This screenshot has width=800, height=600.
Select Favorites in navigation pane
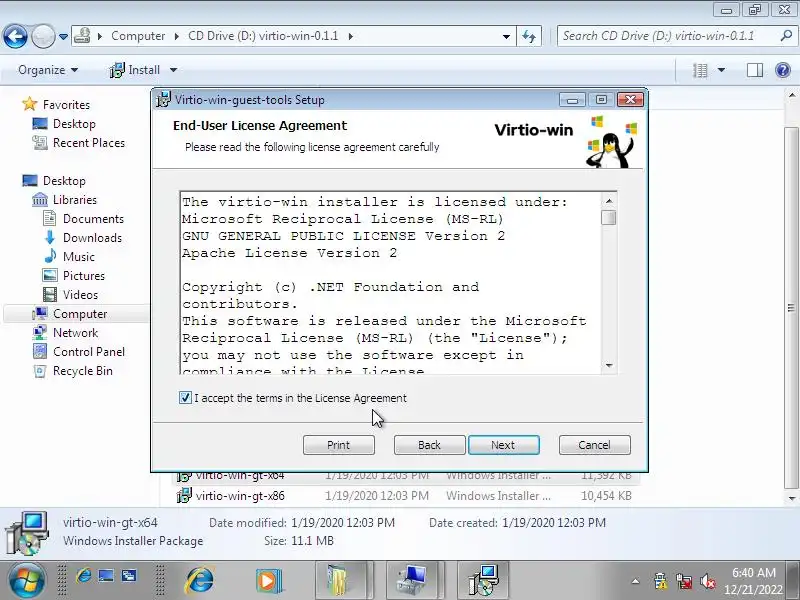coord(66,105)
